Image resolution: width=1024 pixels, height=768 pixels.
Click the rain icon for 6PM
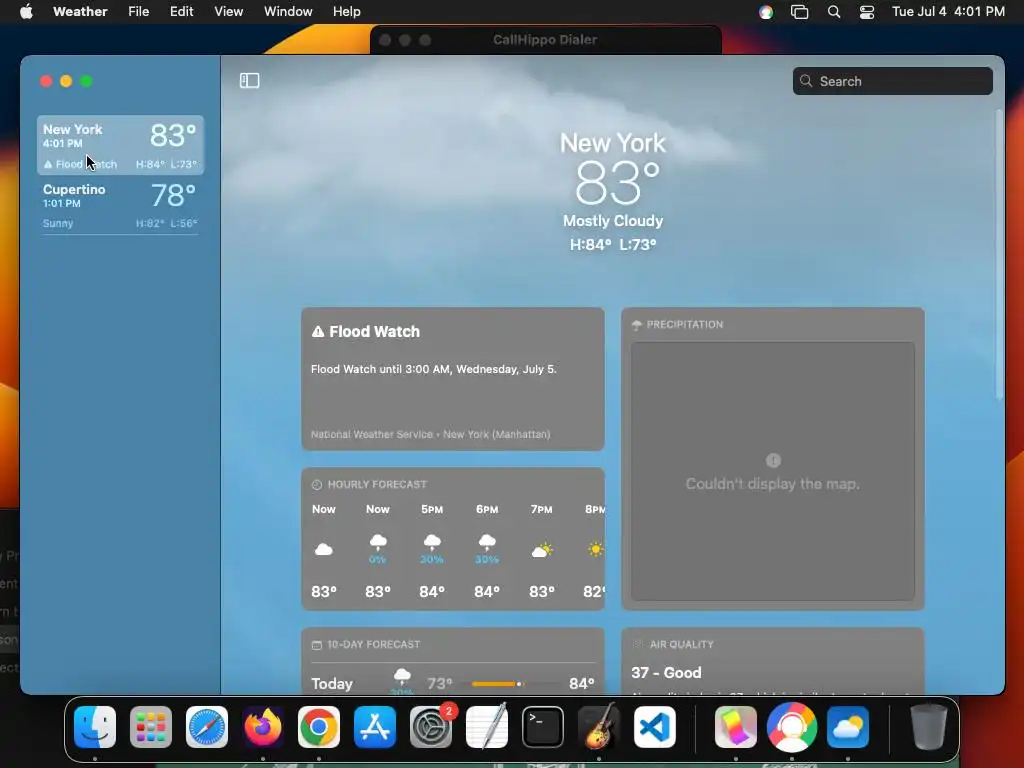click(x=487, y=541)
